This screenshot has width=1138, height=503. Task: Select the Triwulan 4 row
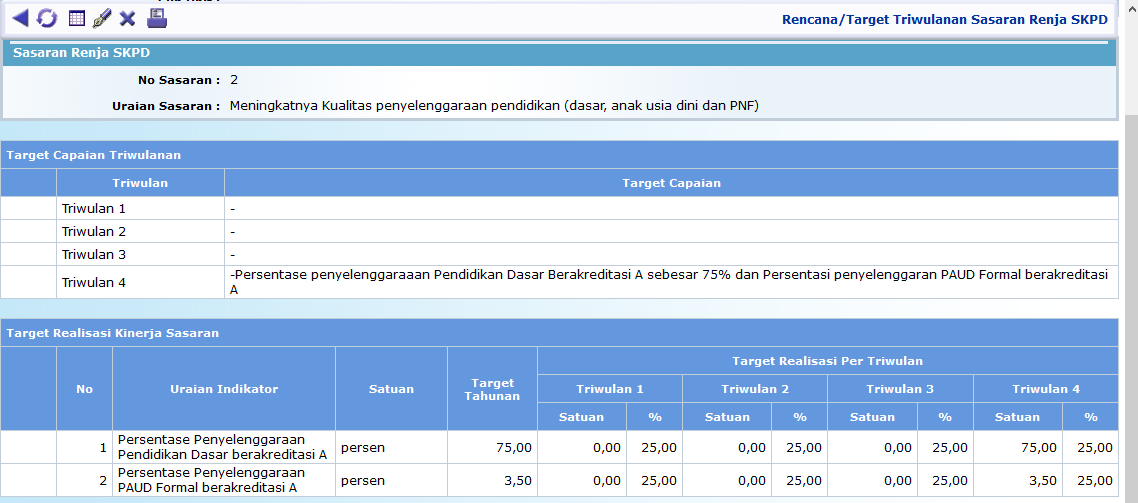coord(94,282)
